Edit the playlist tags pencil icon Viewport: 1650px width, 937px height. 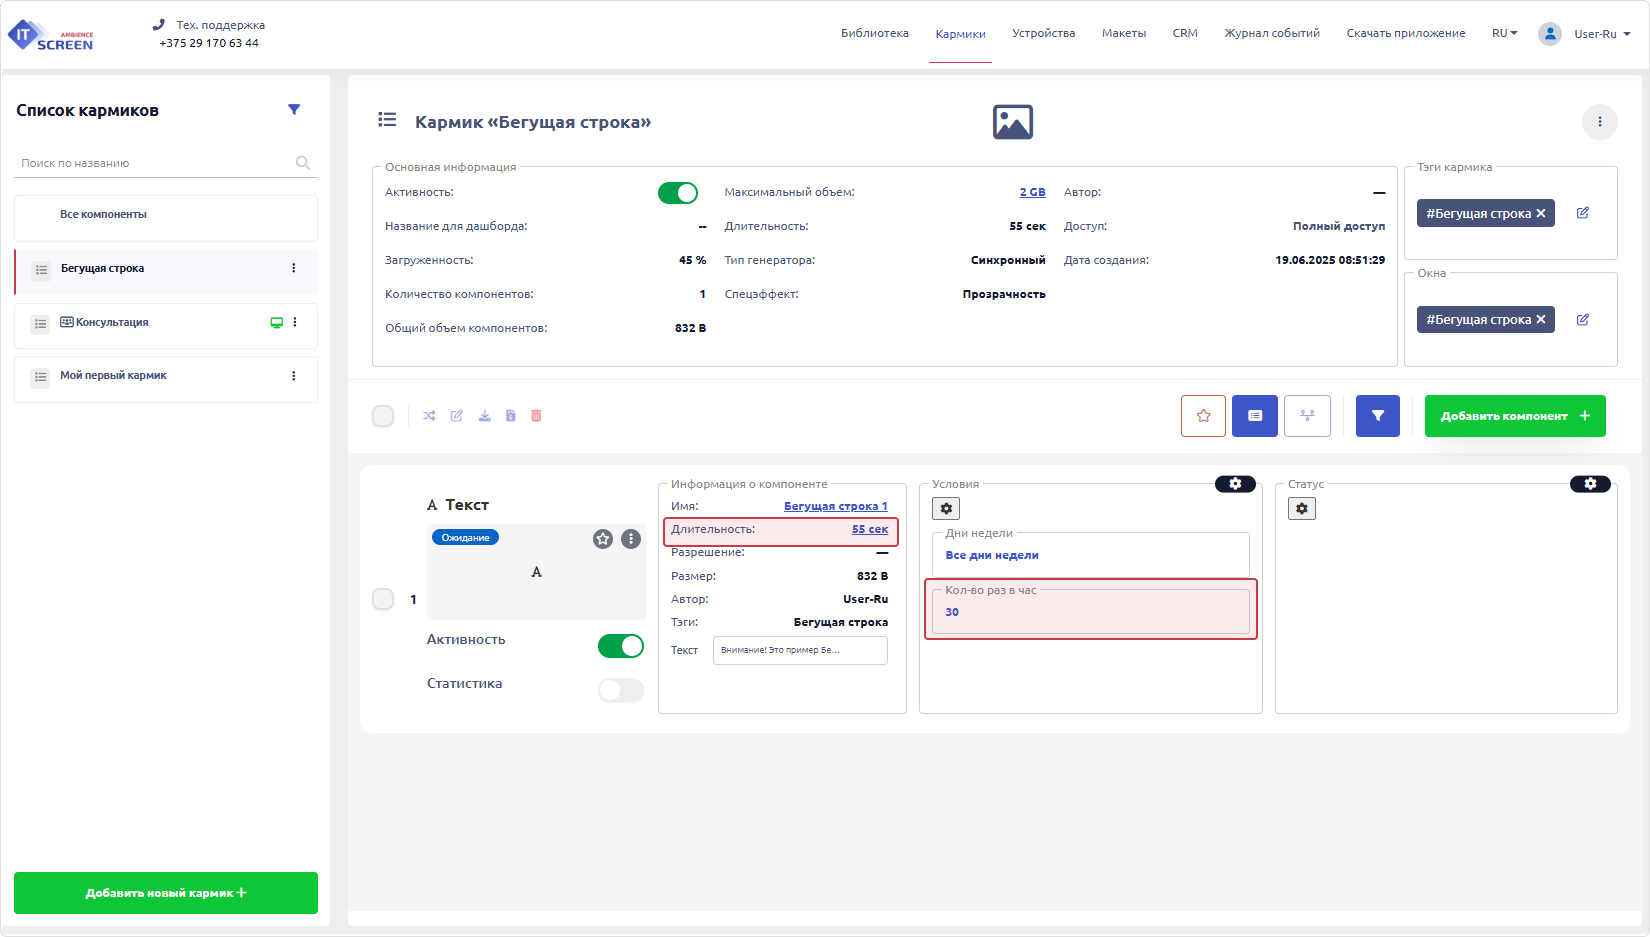pyautogui.click(x=1583, y=213)
